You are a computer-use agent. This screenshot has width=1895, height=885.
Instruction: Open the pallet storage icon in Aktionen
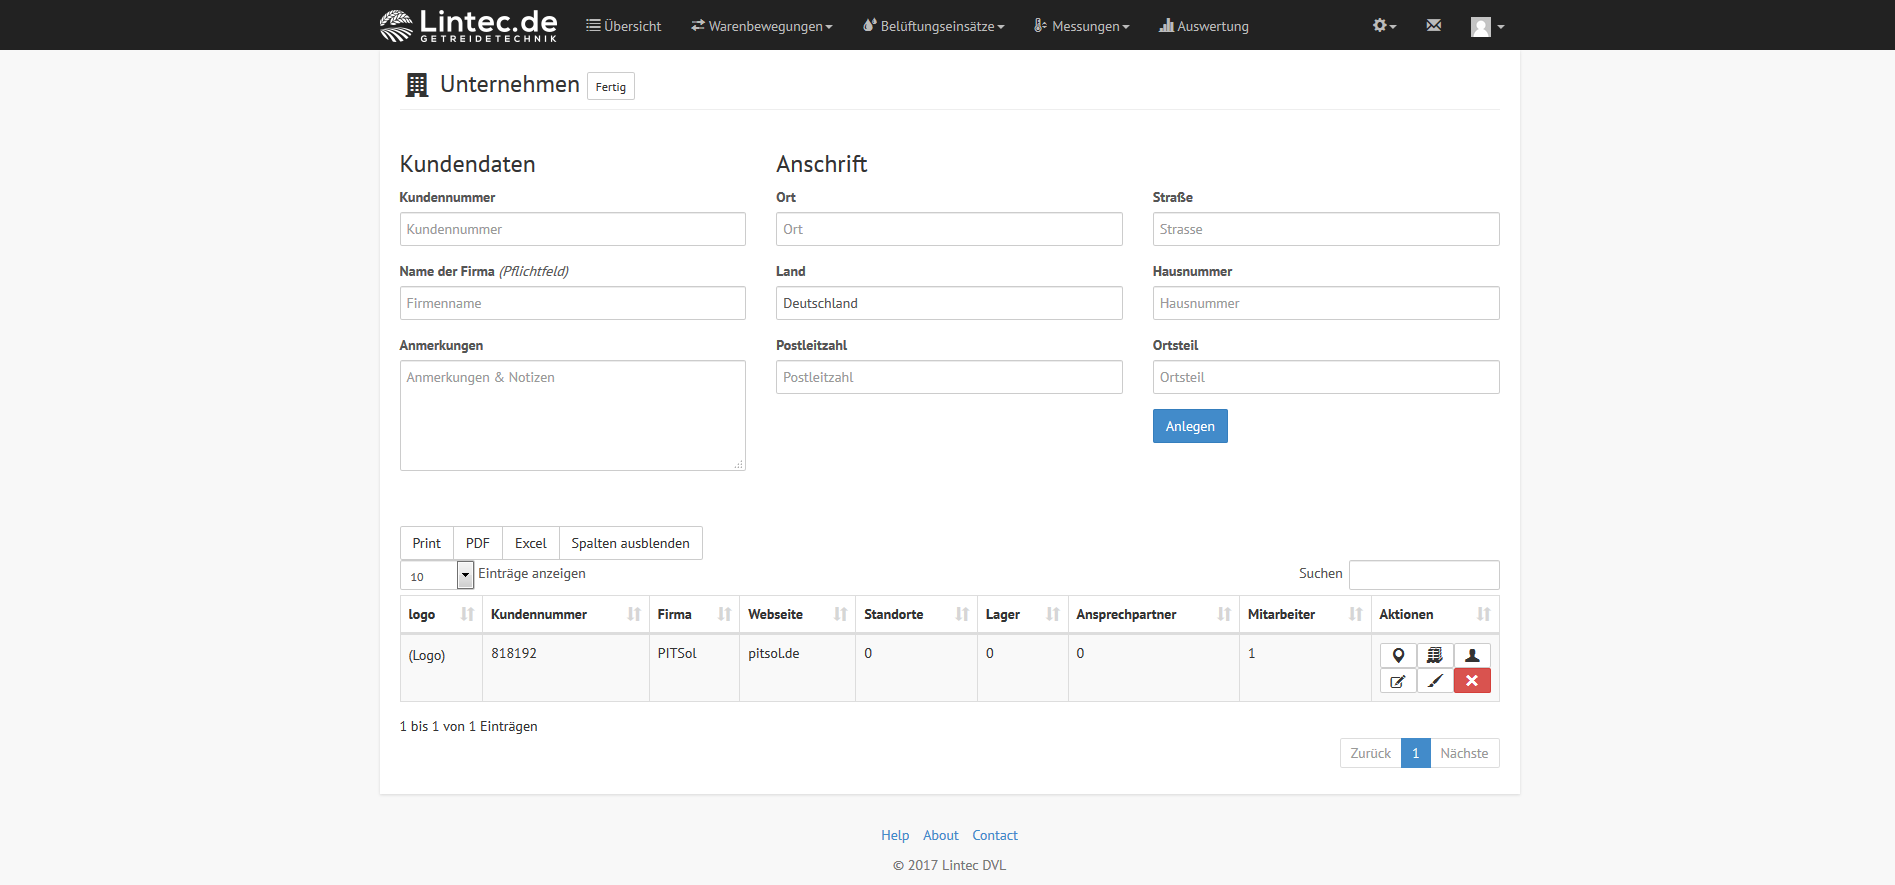[1435, 656]
